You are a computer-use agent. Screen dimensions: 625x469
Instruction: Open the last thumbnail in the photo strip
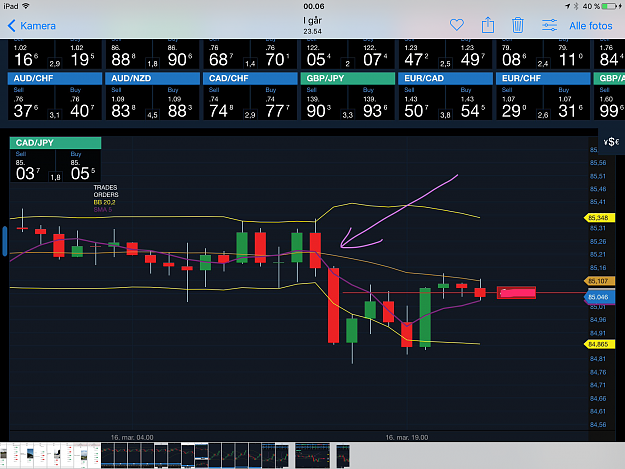pyautogui.click(x=343, y=456)
